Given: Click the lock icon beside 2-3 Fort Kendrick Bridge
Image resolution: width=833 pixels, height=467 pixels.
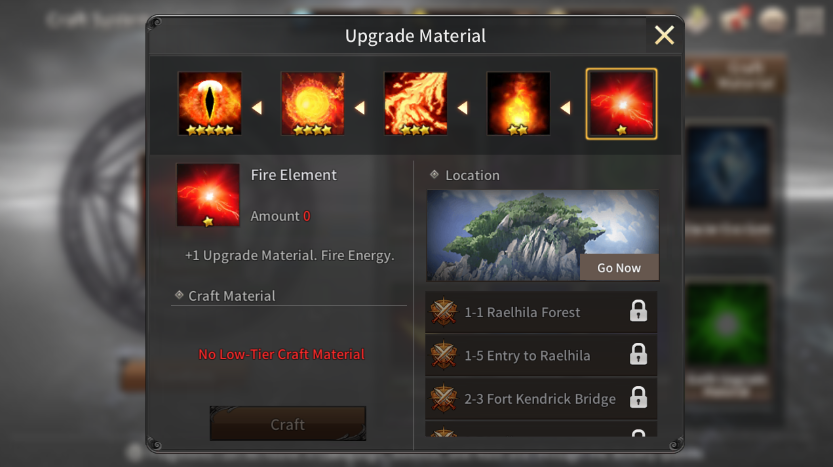Looking at the screenshot, I should (x=638, y=397).
